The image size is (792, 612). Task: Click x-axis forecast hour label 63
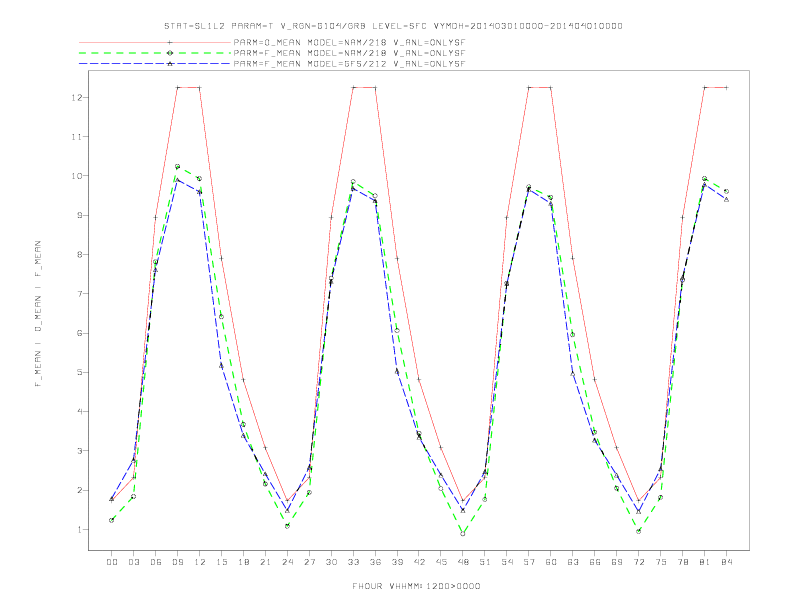point(573,562)
